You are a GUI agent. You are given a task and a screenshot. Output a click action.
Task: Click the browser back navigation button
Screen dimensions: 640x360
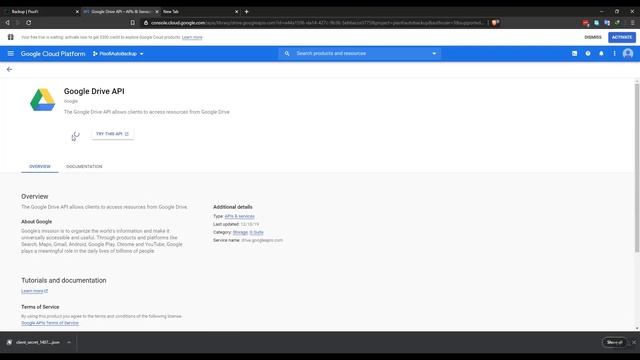pyautogui.click(x=7, y=23)
